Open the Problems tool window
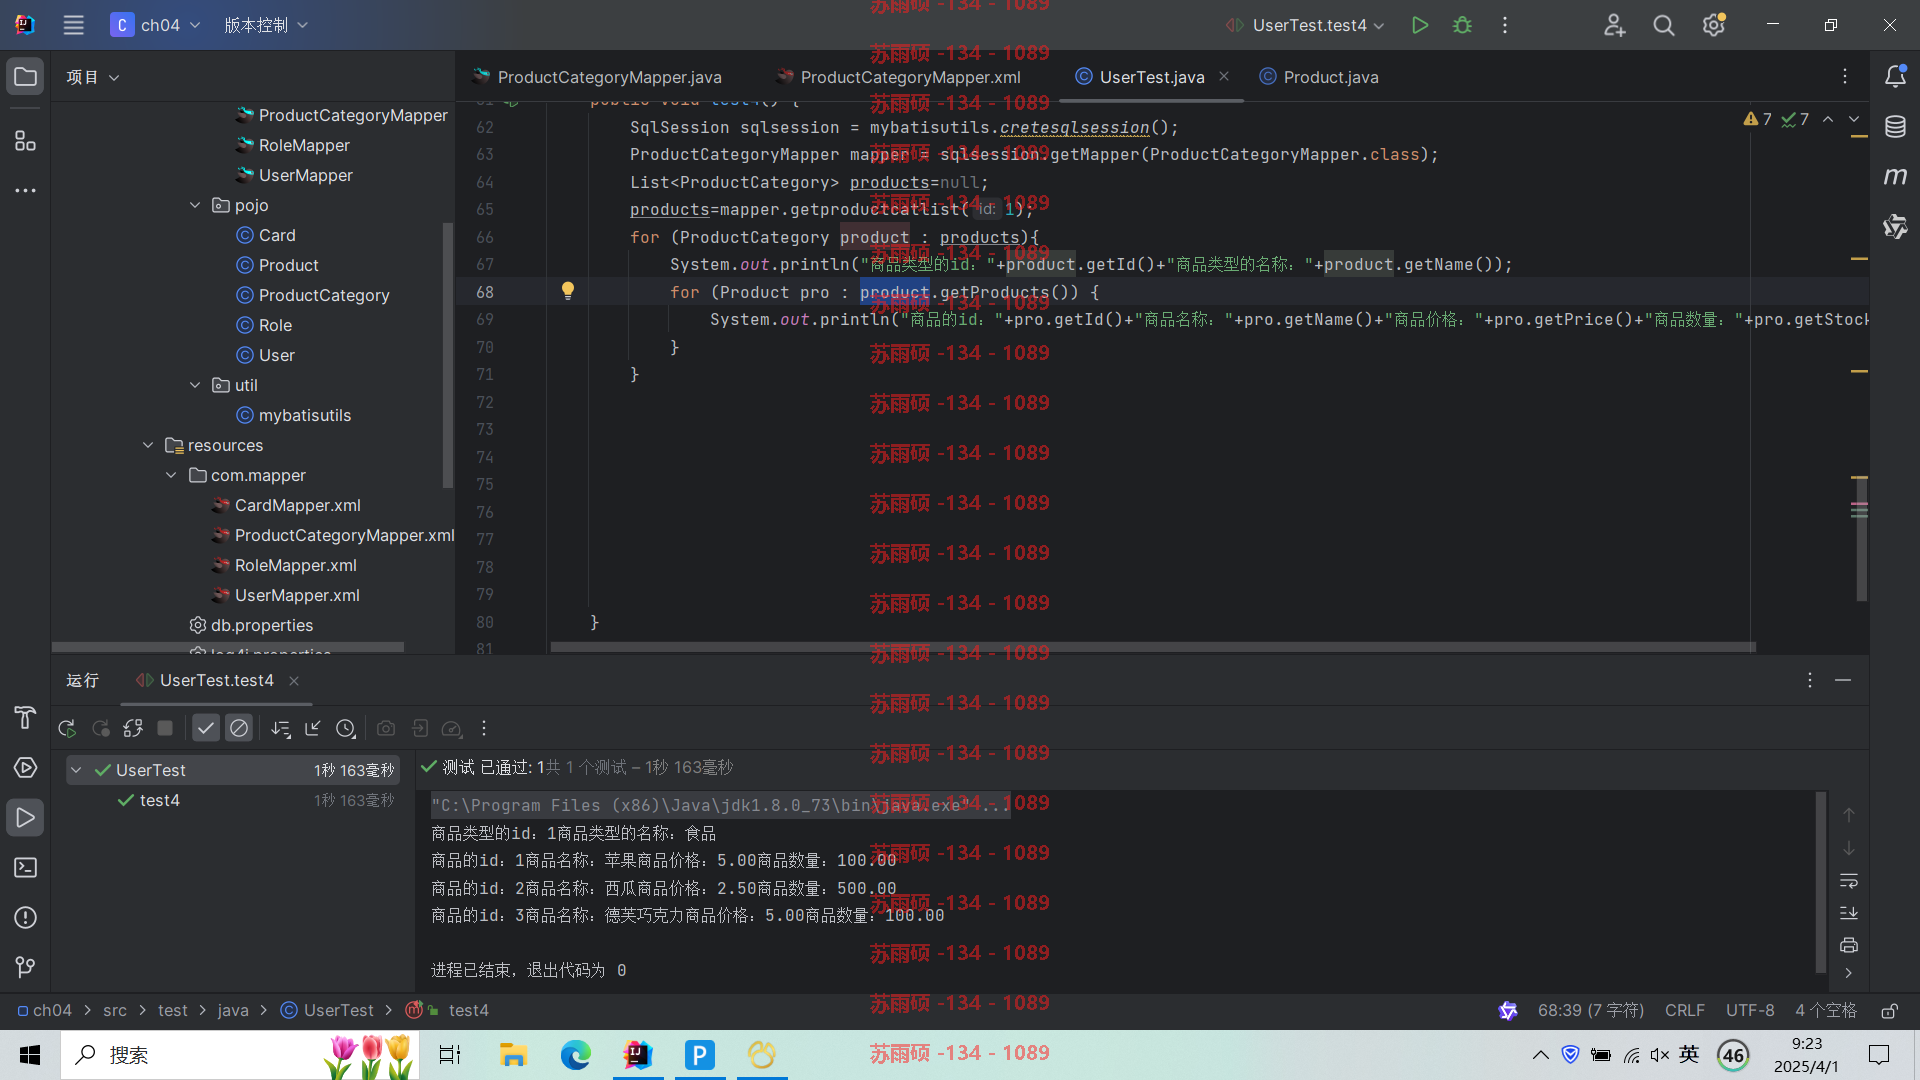Screen dimensions: 1920x1080 pos(26,918)
